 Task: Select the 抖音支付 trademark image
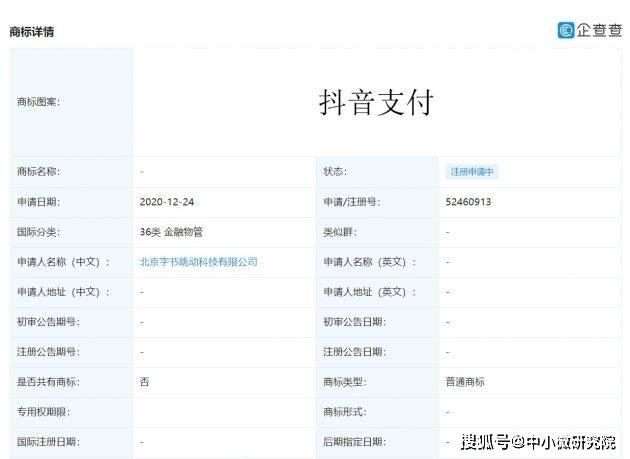376,102
